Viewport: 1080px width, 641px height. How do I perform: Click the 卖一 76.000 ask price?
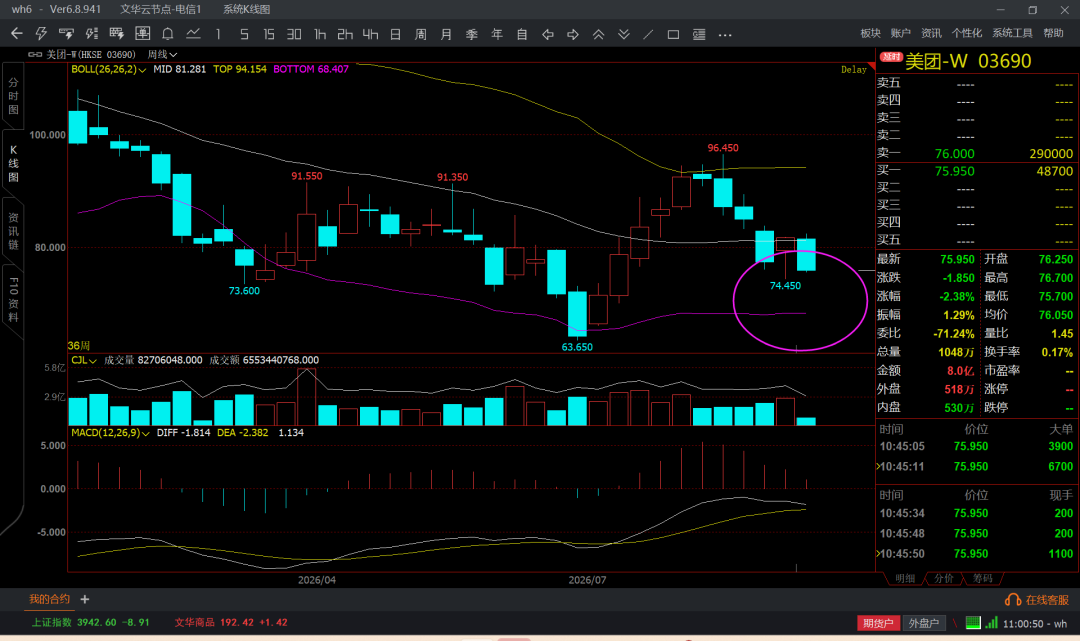coord(954,154)
